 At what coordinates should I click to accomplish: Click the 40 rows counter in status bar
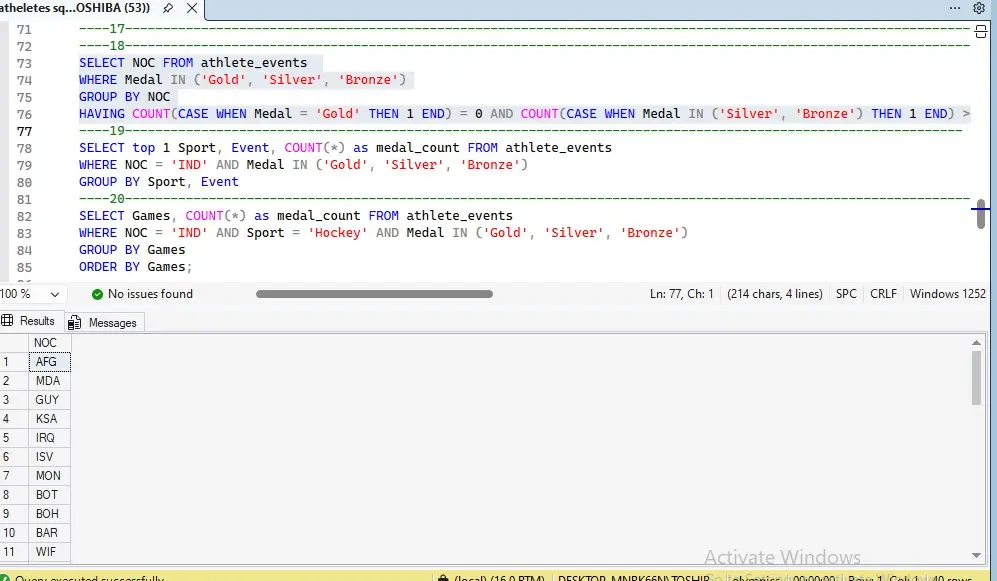point(951,578)
